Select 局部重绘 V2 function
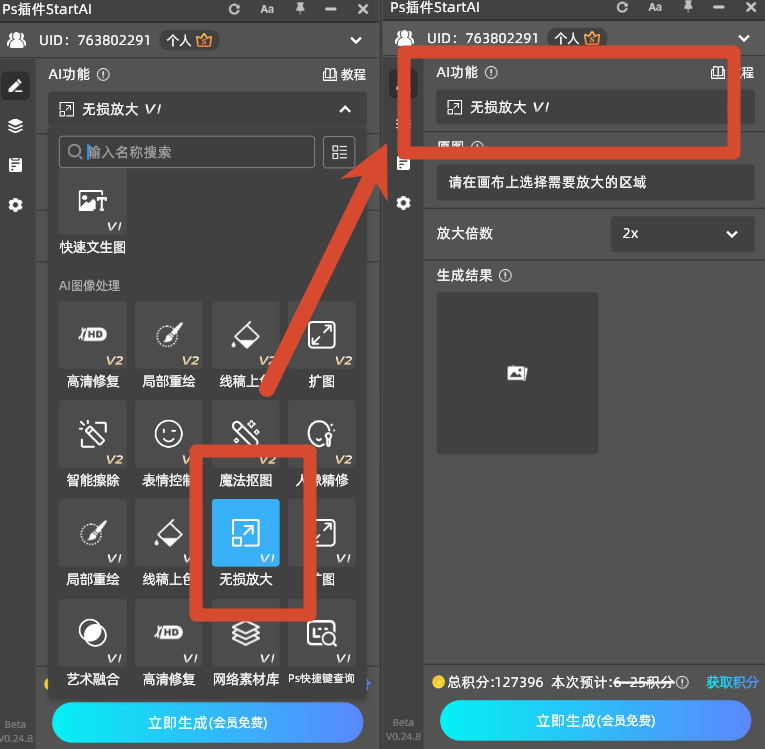The image size is (765, 749). [x=169, y=345]
